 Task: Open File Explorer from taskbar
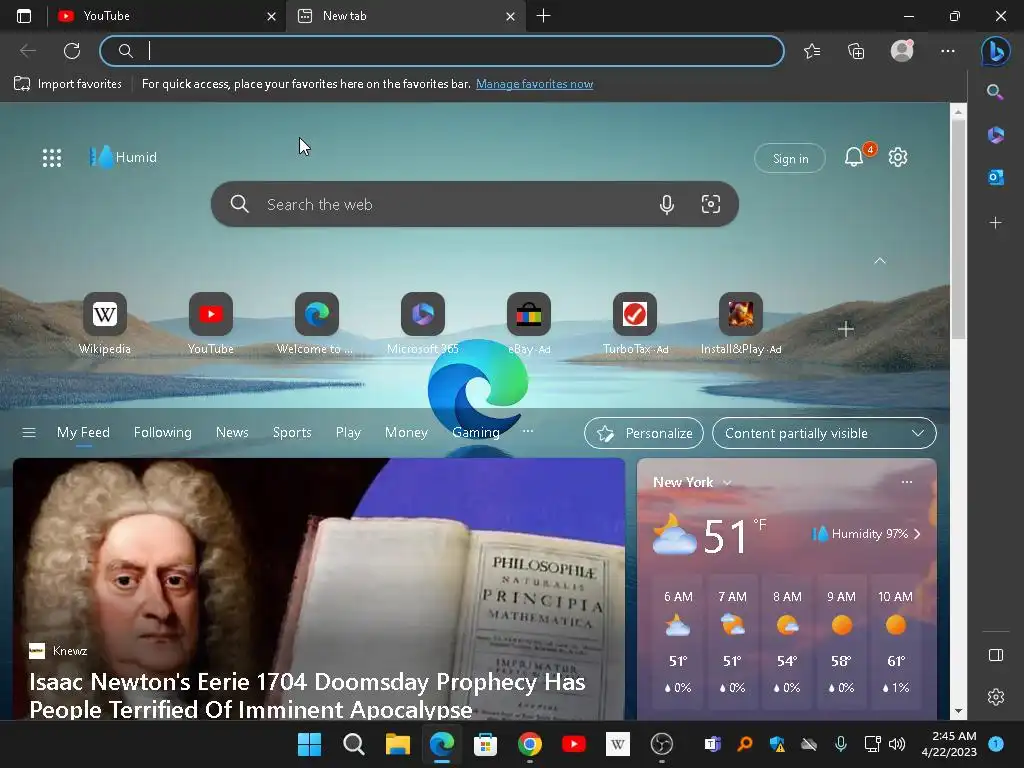coord(397,744)
